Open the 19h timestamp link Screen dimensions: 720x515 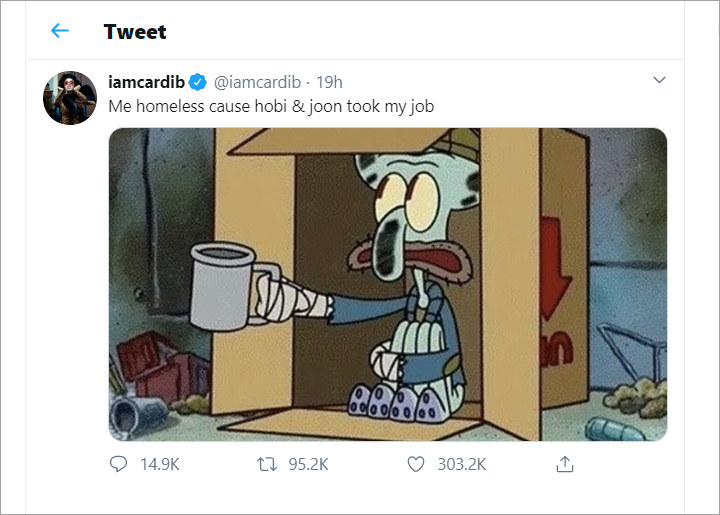tap(329, 82)
